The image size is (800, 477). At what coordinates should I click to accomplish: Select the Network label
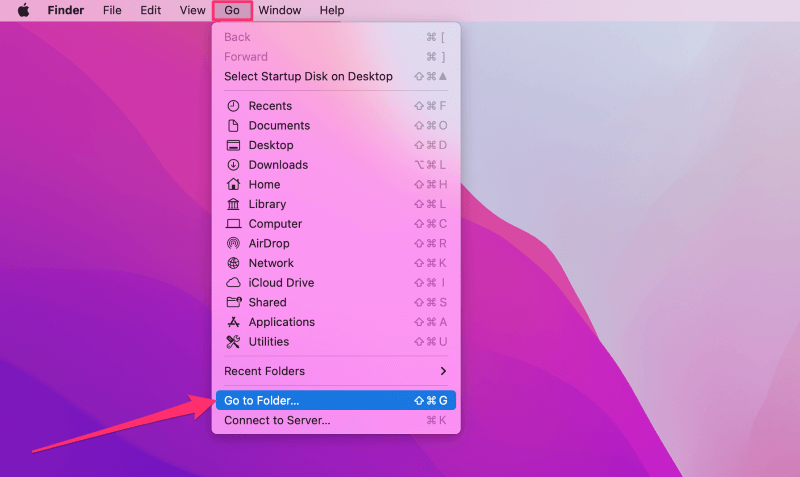pyautogui.click(x=271, y=263)
